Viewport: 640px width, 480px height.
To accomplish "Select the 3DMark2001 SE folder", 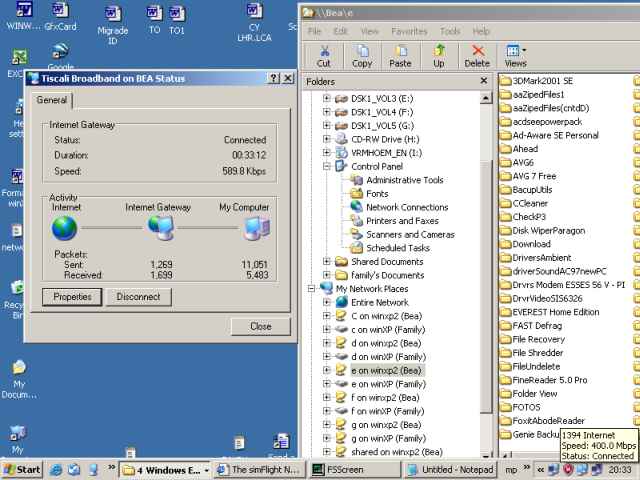I will [540, 80].
